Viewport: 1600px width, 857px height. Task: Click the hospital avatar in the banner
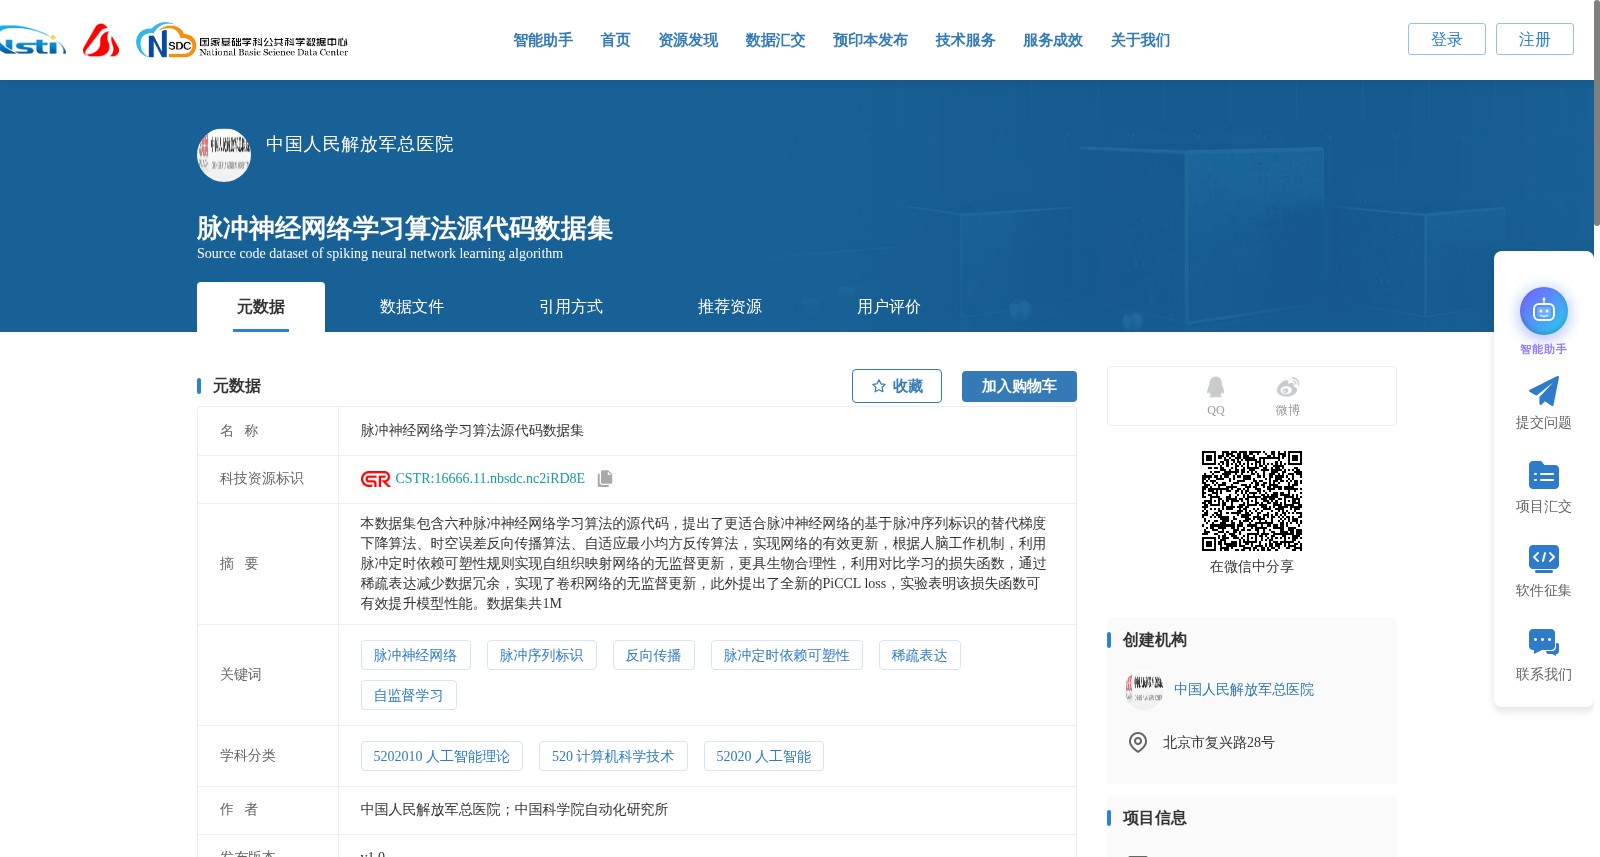pos(224,155)
